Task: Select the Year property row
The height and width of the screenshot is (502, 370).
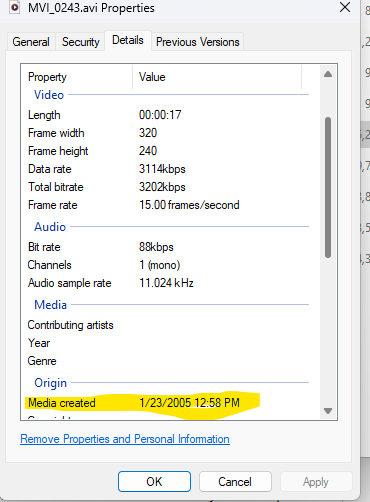Action: (168, 343)
